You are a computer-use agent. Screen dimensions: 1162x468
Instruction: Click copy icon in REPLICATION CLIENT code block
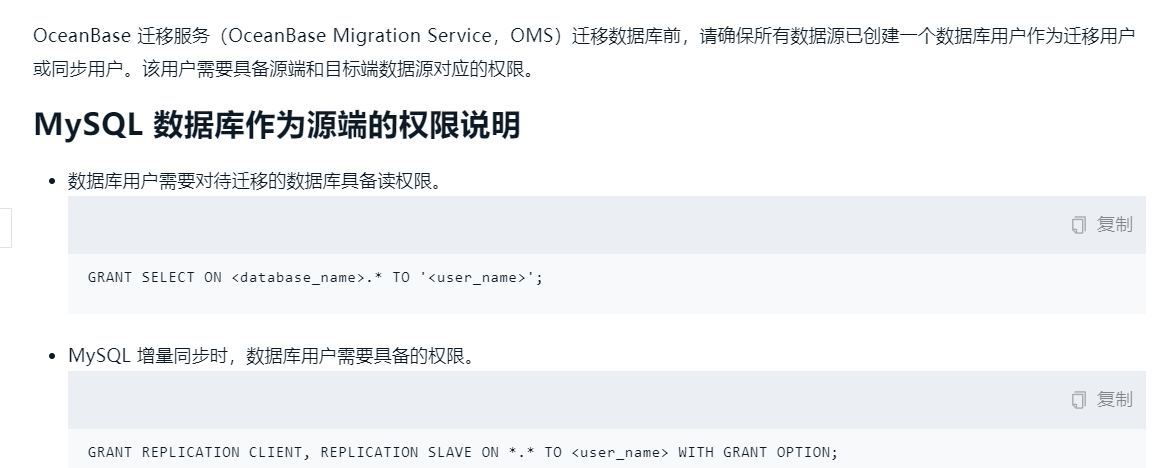tap(1078, 400)
